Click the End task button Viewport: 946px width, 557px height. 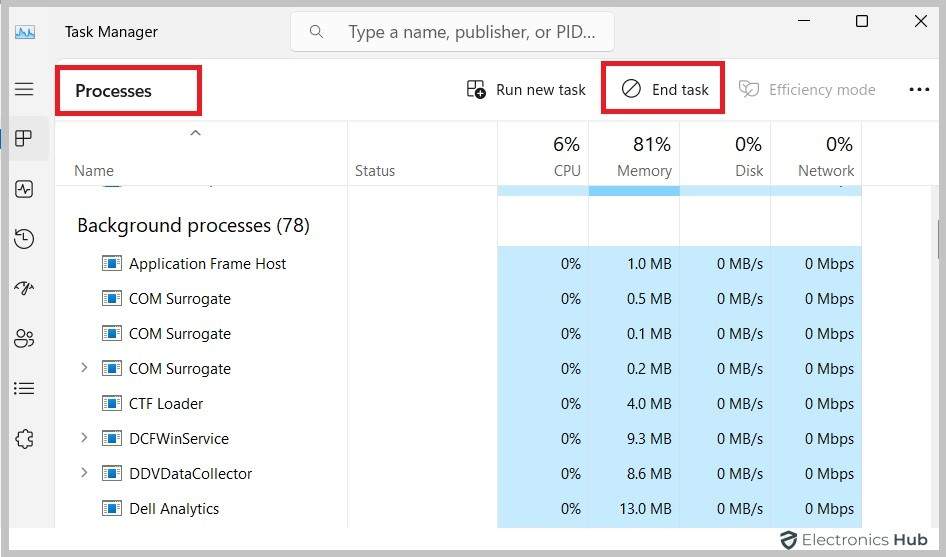tap(664, 89)
